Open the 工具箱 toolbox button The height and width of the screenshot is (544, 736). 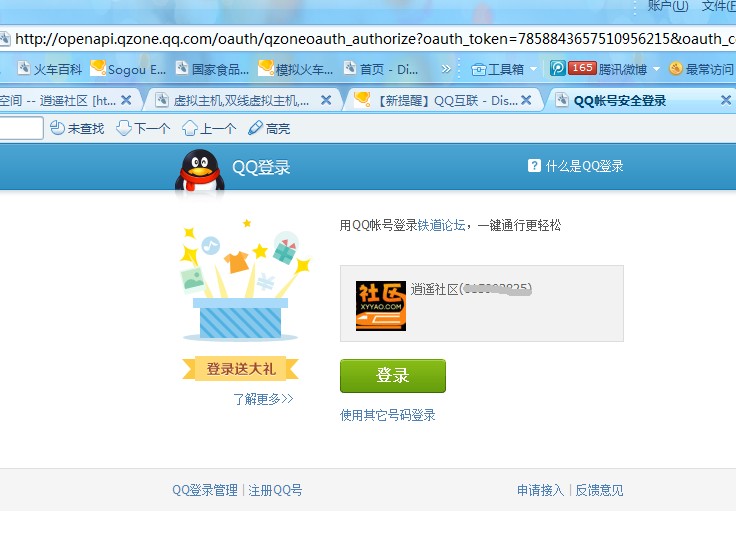(498, 69)
